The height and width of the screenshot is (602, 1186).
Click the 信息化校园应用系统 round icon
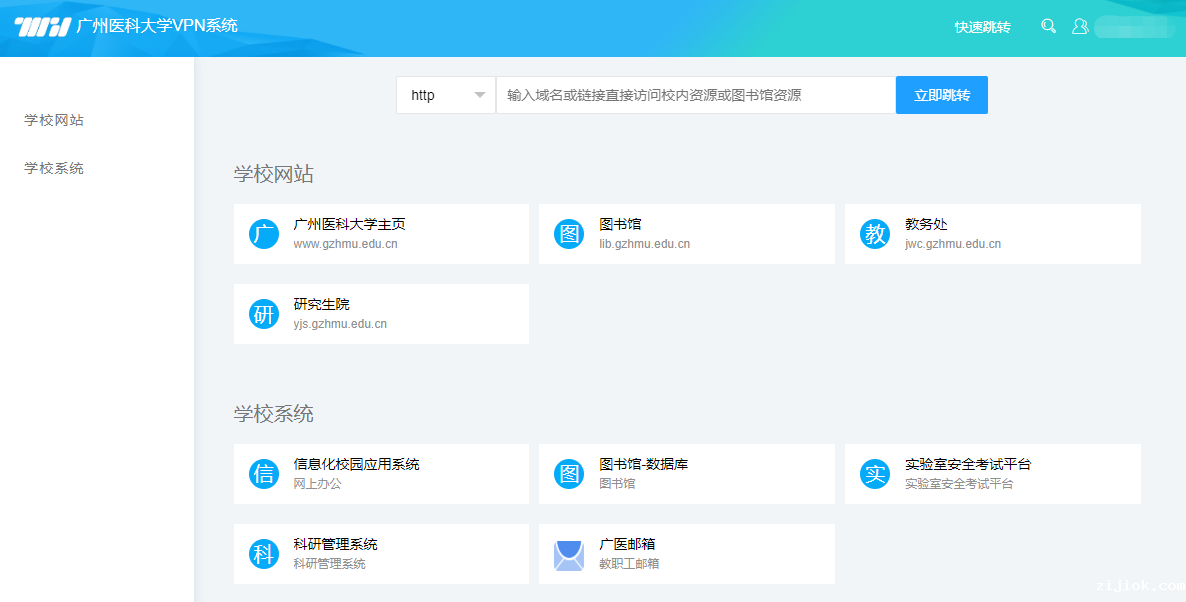(264, 474)
